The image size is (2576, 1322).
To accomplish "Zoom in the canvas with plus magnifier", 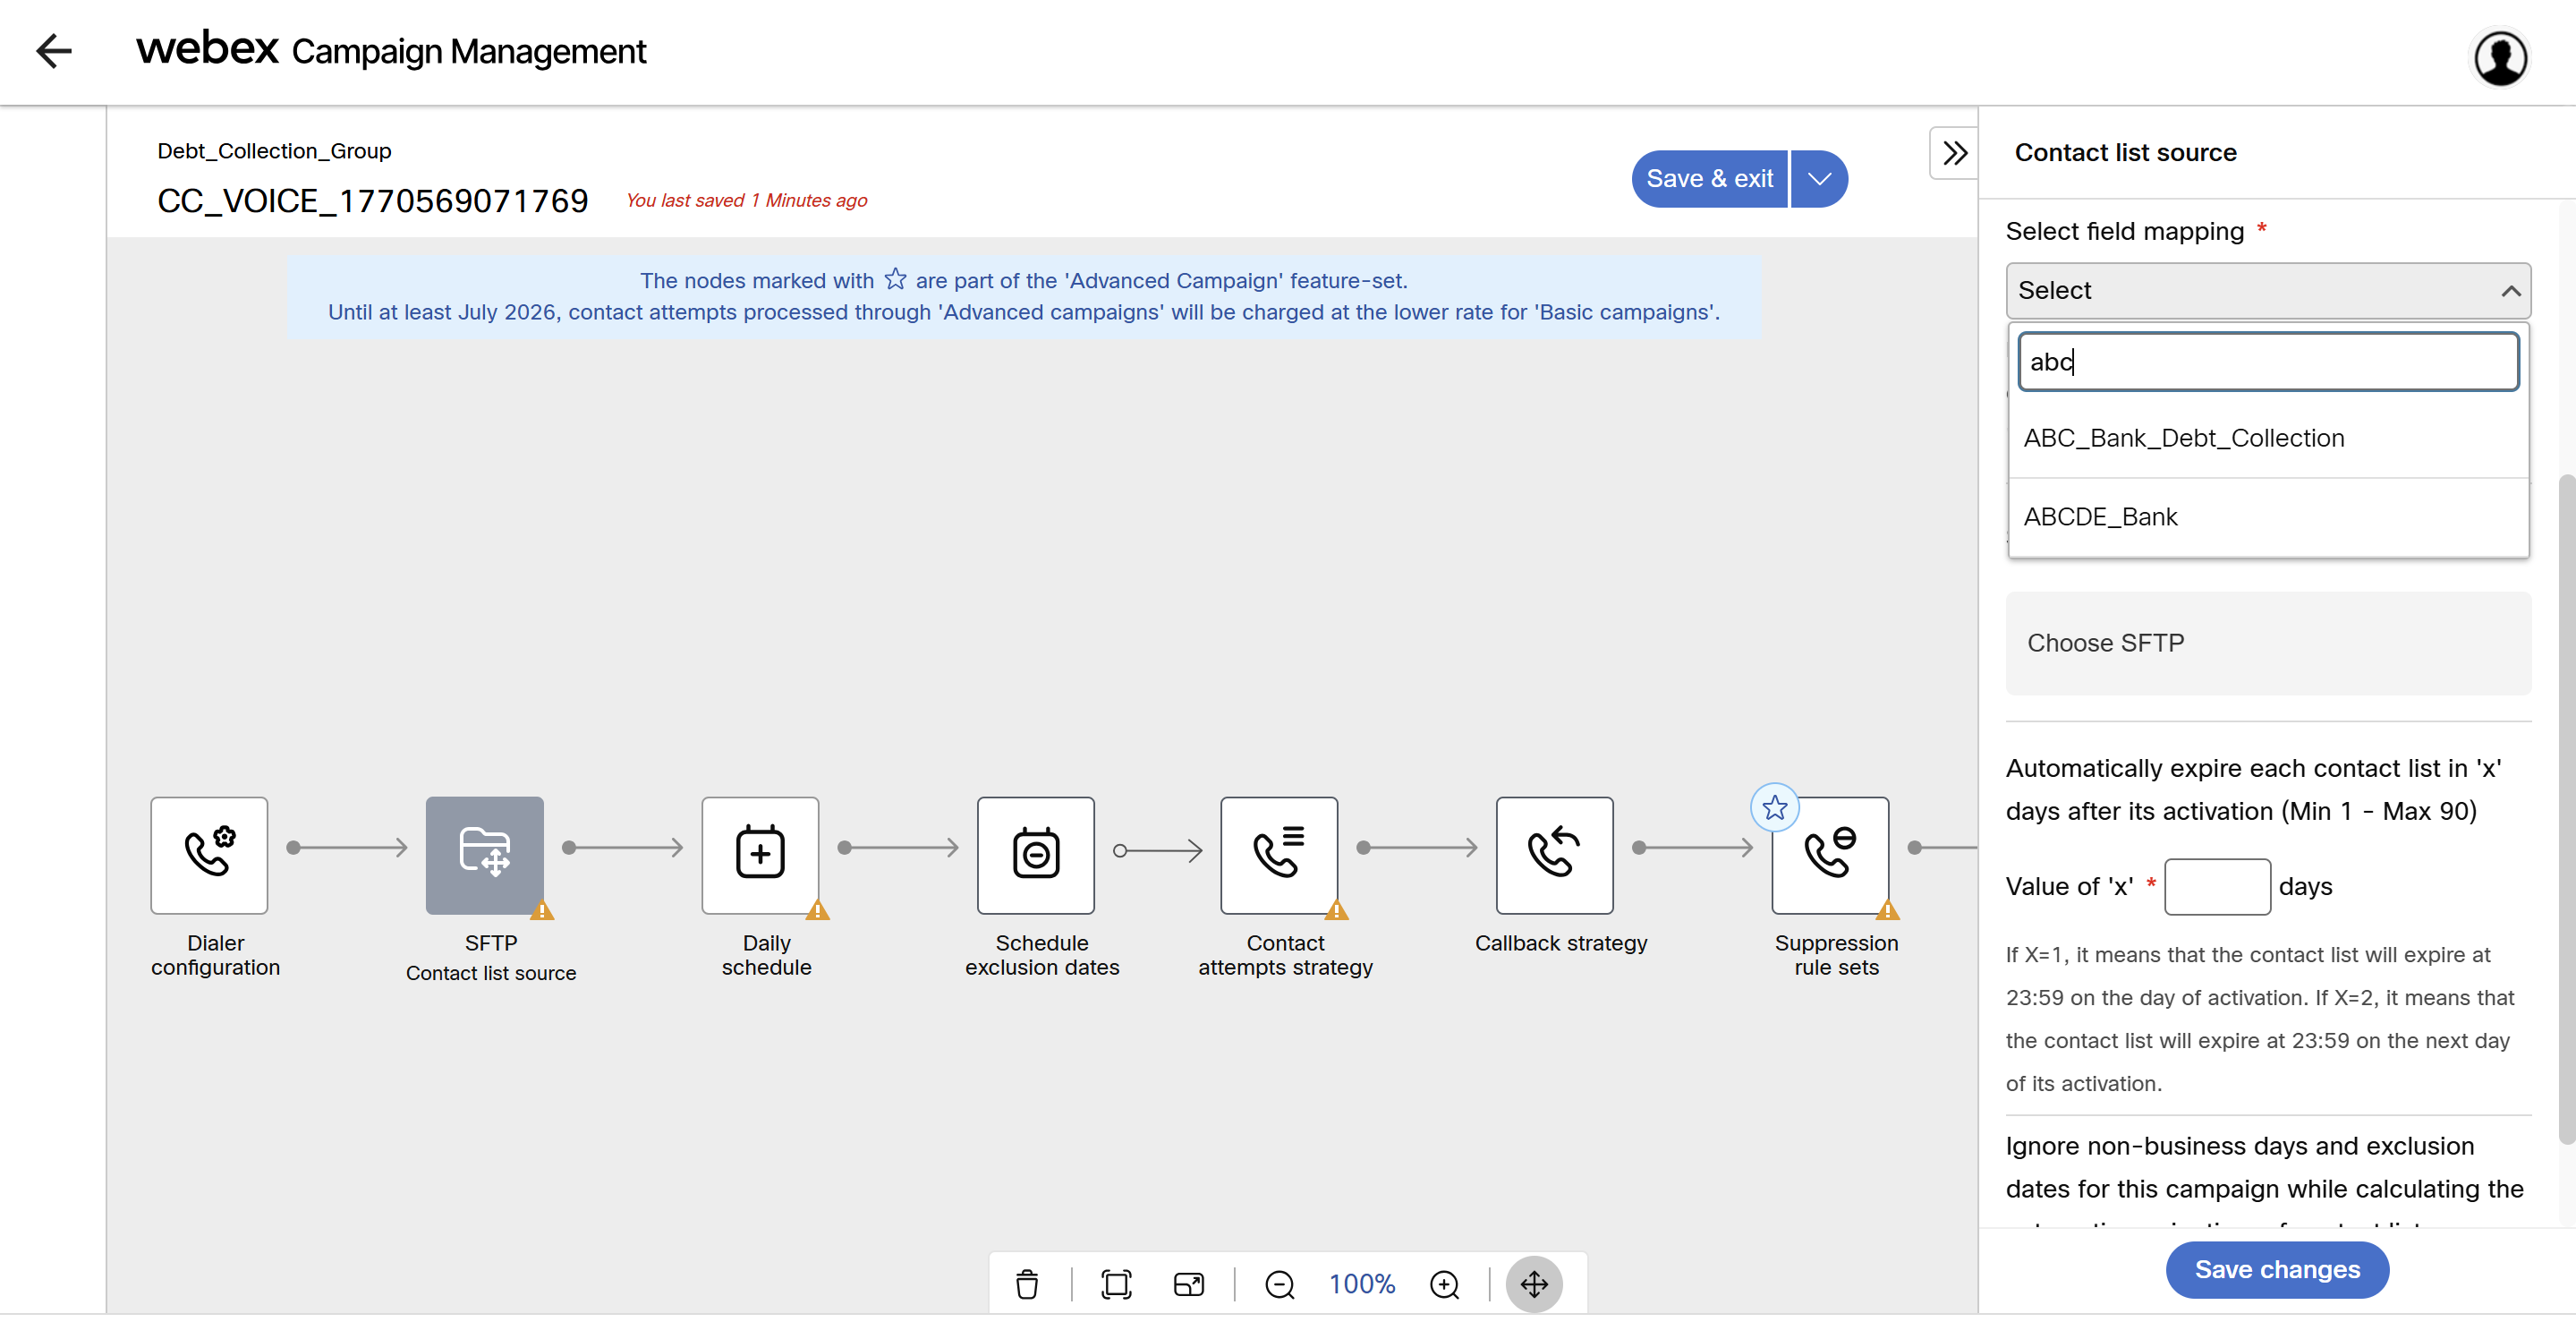I will (1444, 1283).
